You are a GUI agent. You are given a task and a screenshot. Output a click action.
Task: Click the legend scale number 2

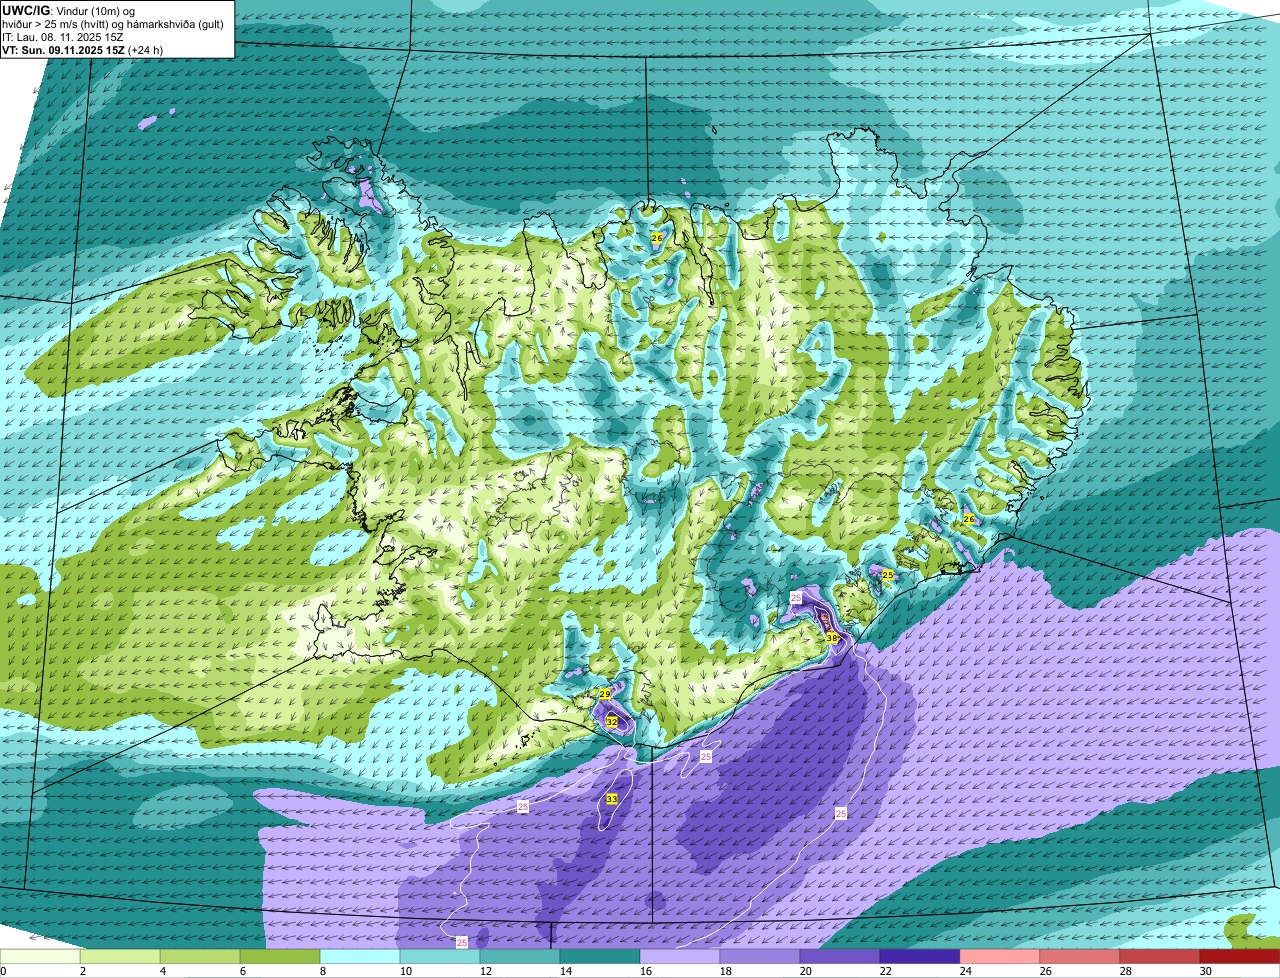coord(82,971)
